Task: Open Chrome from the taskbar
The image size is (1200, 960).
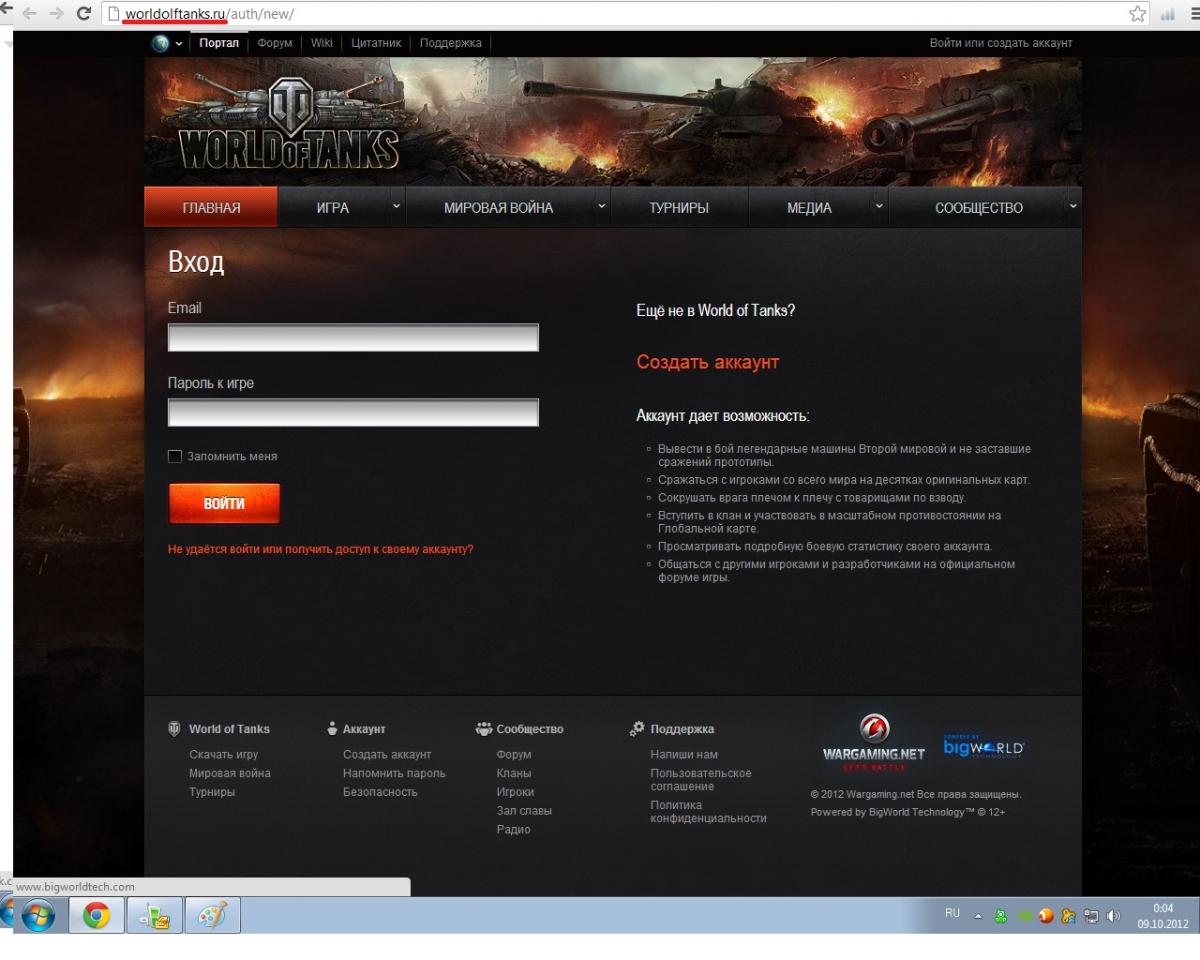Action: (x=97, y=916)
